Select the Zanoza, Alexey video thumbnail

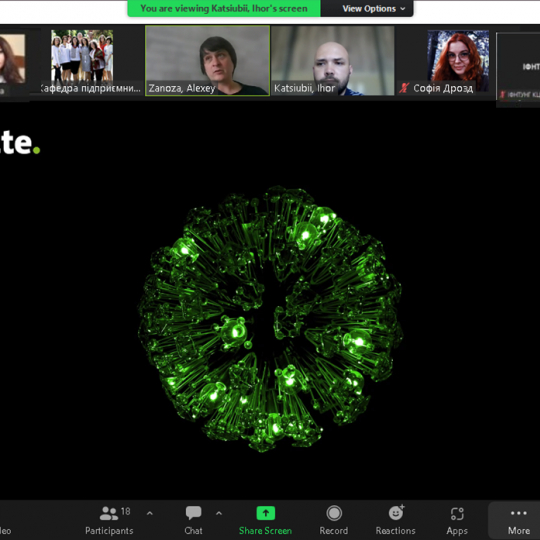click(x=207, y=61)
